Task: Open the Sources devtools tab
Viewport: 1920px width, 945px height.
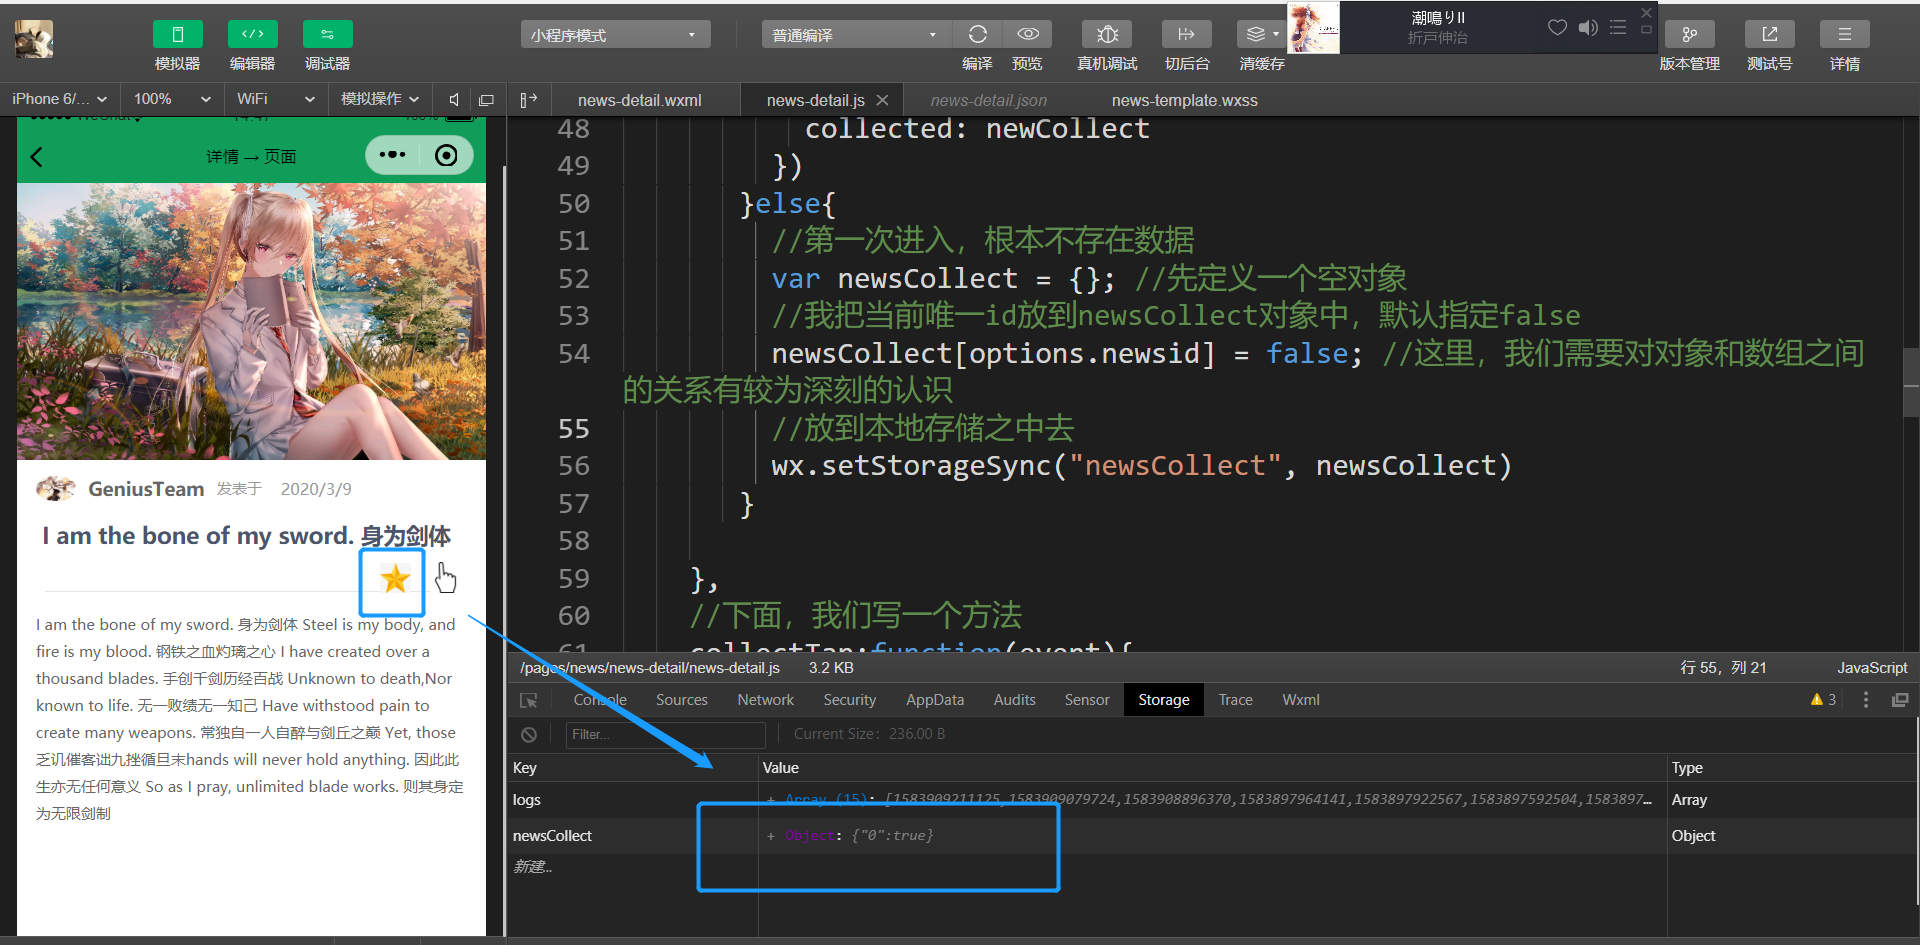Action: click(x=682, y=700)
